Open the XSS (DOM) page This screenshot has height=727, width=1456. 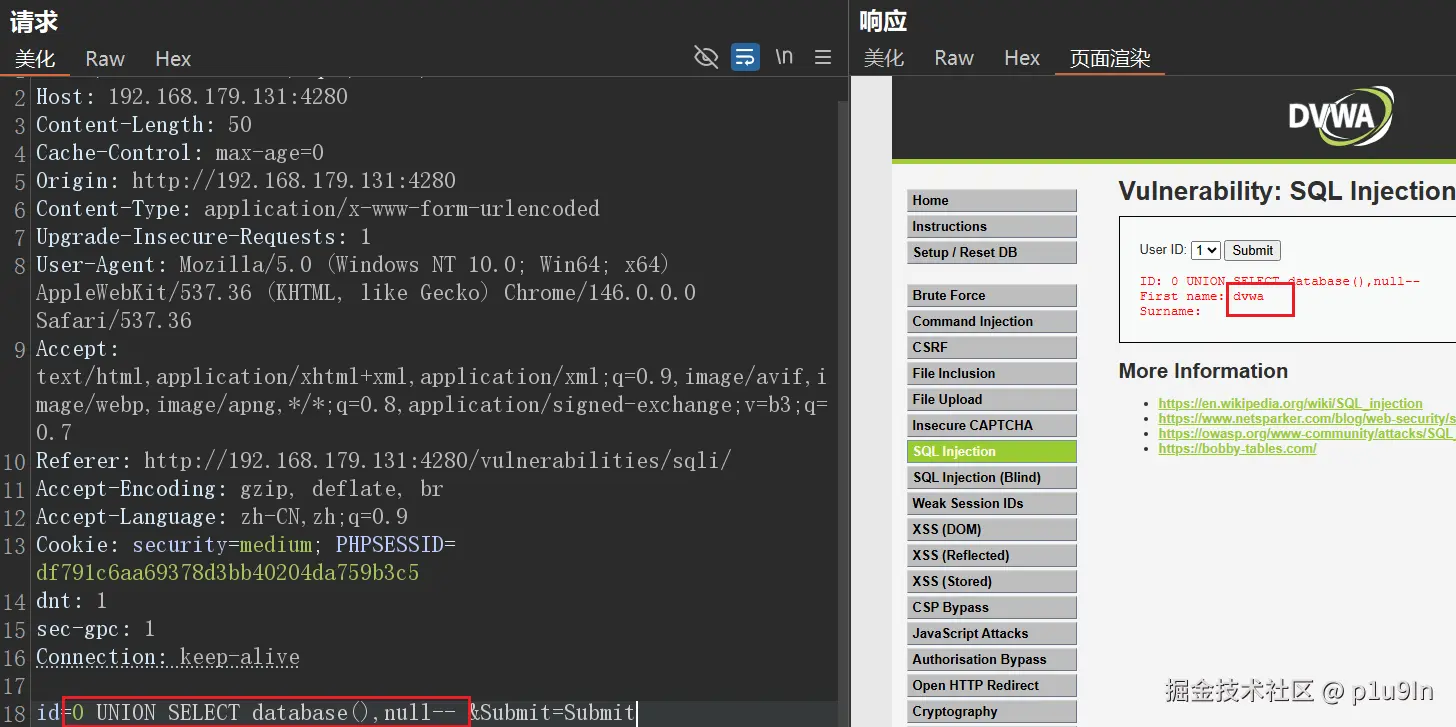tap(992, 529)
